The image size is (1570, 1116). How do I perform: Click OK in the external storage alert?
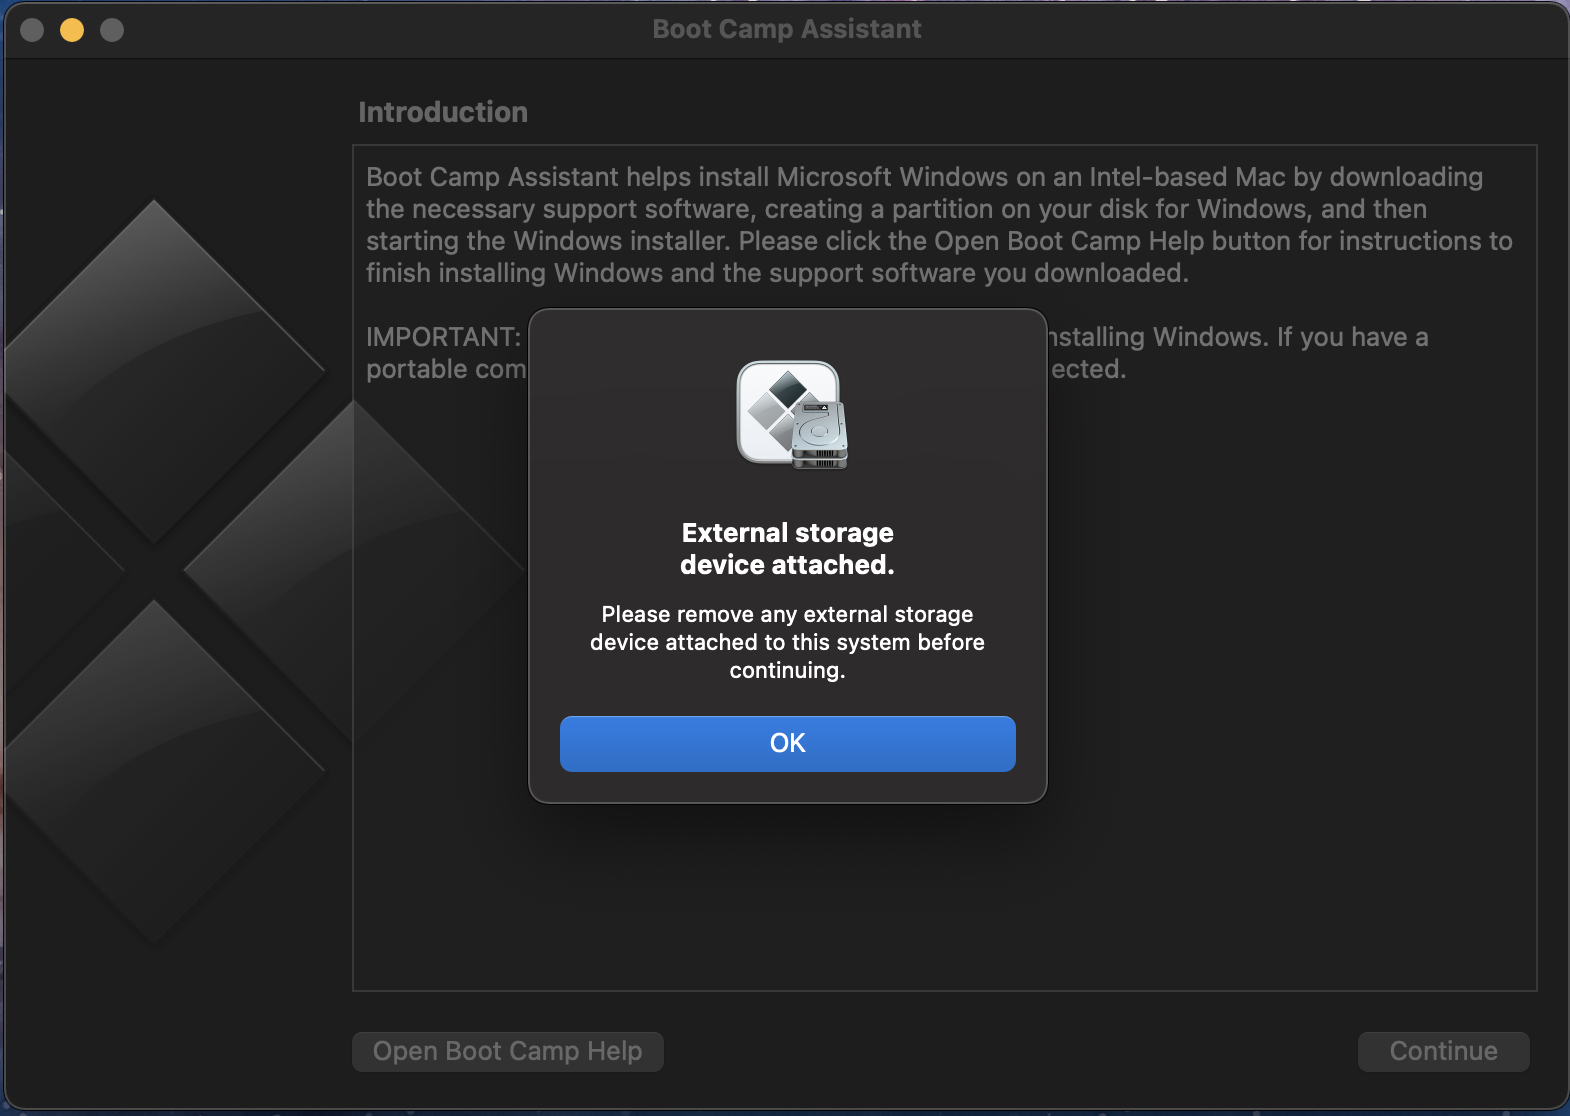click(x=787, y=743)
